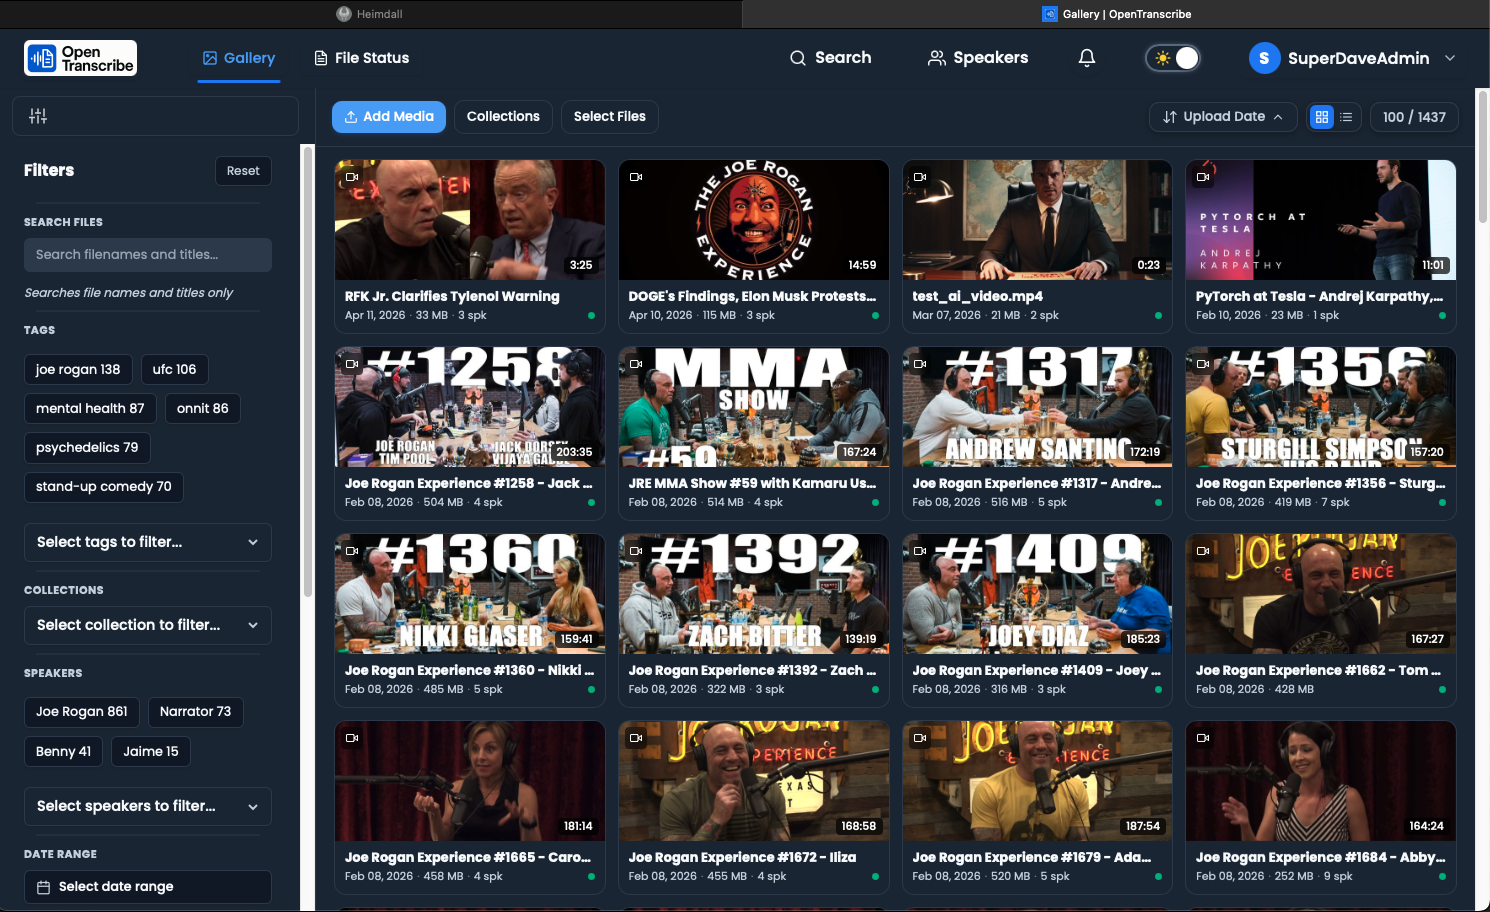Open the #1356 Sturgill Simpson thumbnail
Viewport: 1490px width, 912px height.
point(1321,407)
